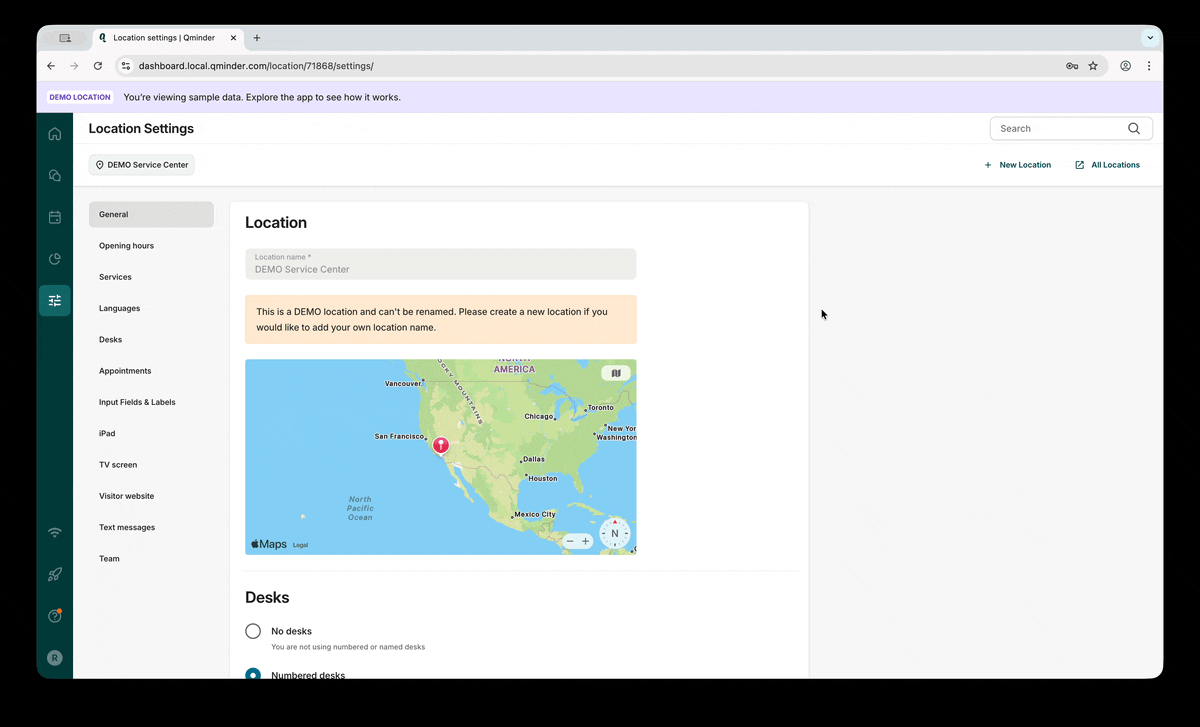1200x727 pixels.
Task: Click the New Location button
Action: pyautogui.click(x=1017, y=165)
